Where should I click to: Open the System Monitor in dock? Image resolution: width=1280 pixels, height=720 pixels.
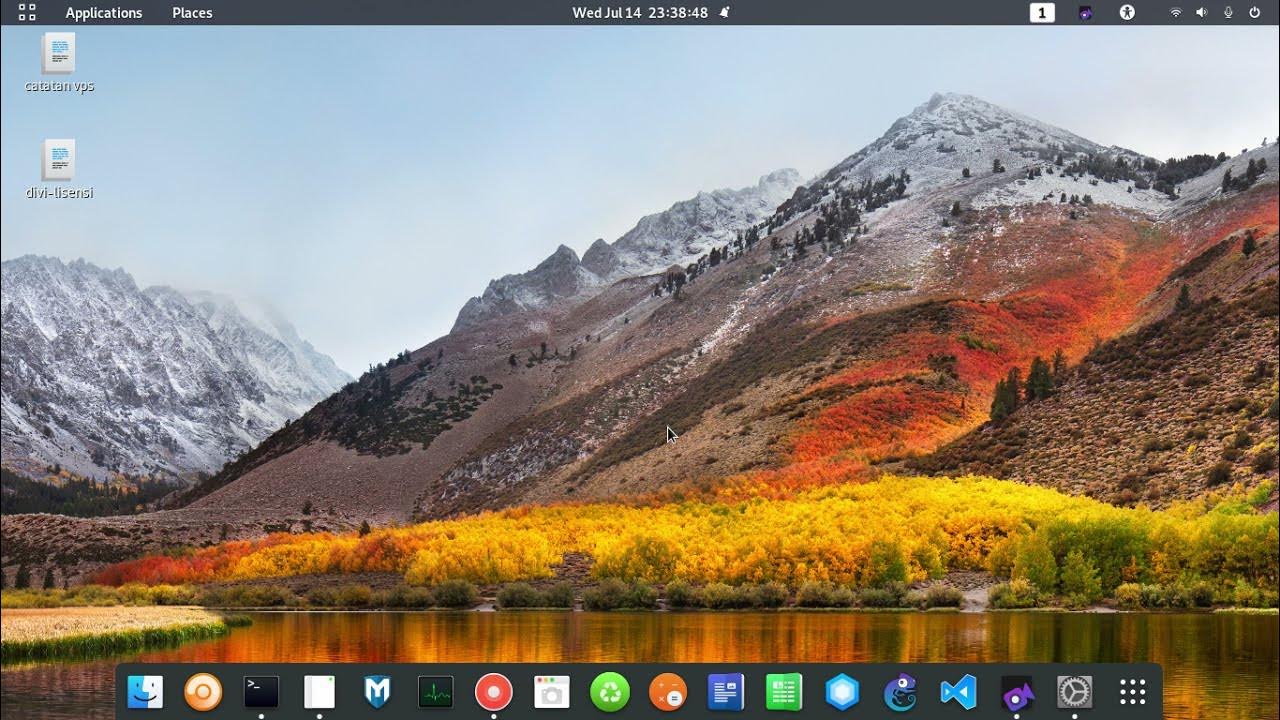[x=435, y=691]
